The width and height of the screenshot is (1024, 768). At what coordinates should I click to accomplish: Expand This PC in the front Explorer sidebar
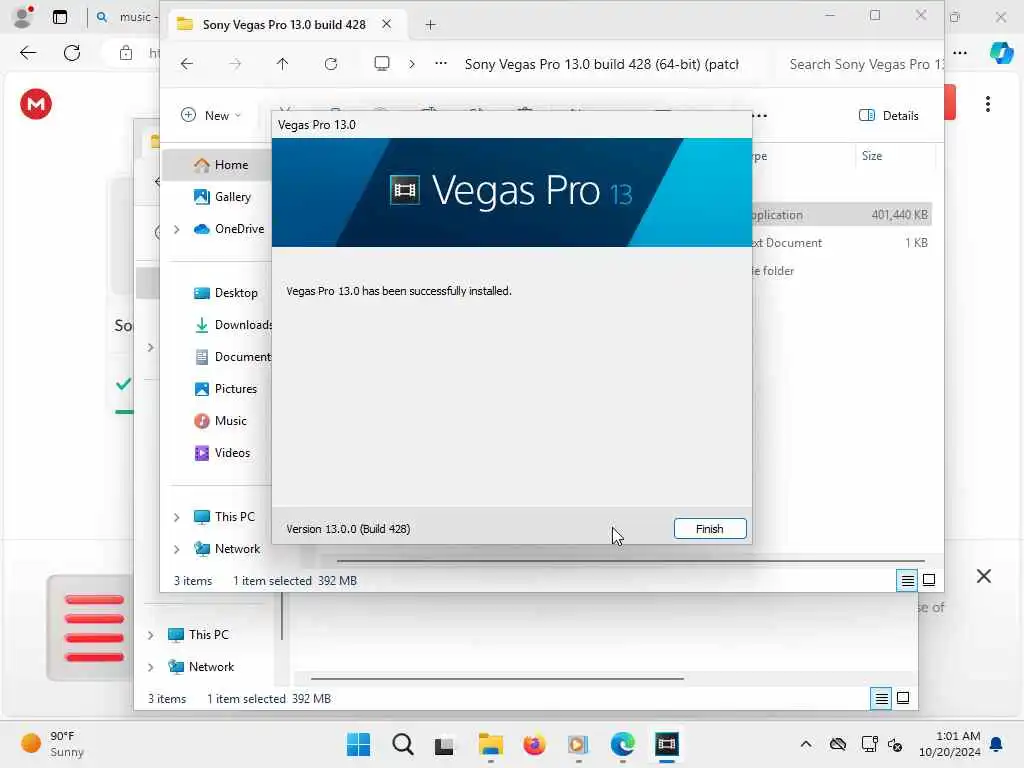coord(176,517)
